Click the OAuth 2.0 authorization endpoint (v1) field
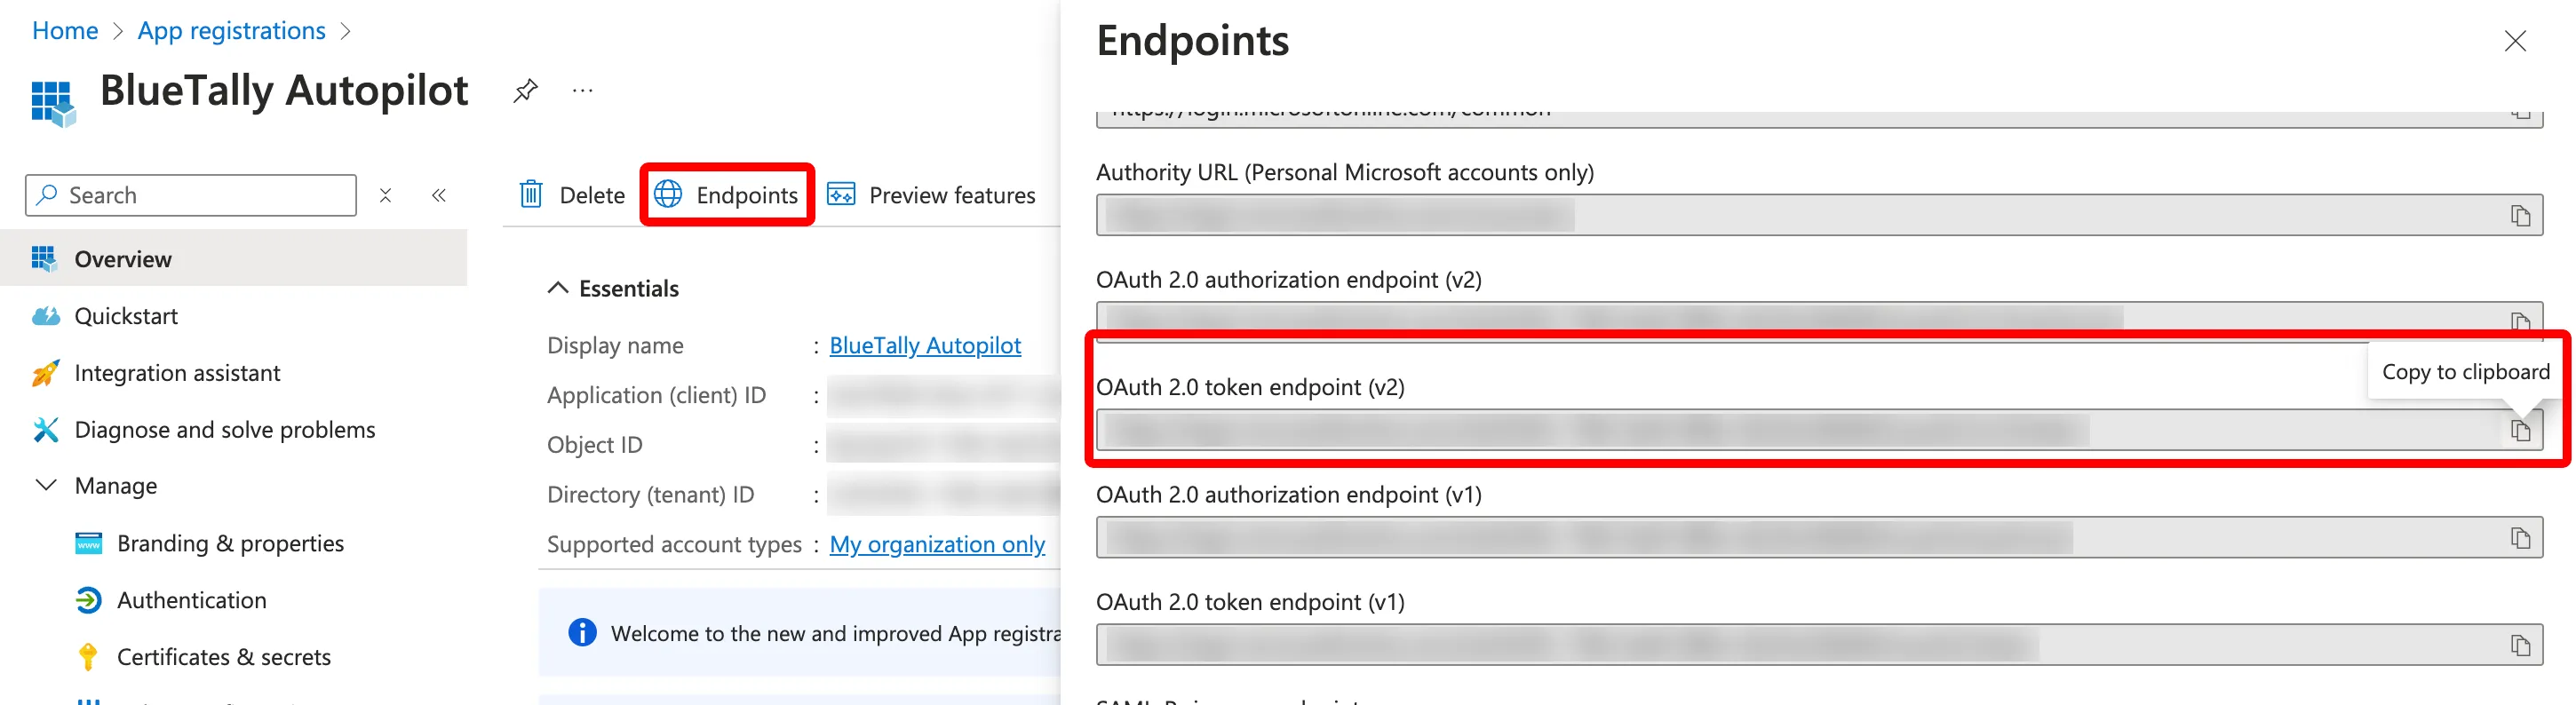Image resolution: width=2576 pixels, height=705 pixels. [x=1819, y=537]
